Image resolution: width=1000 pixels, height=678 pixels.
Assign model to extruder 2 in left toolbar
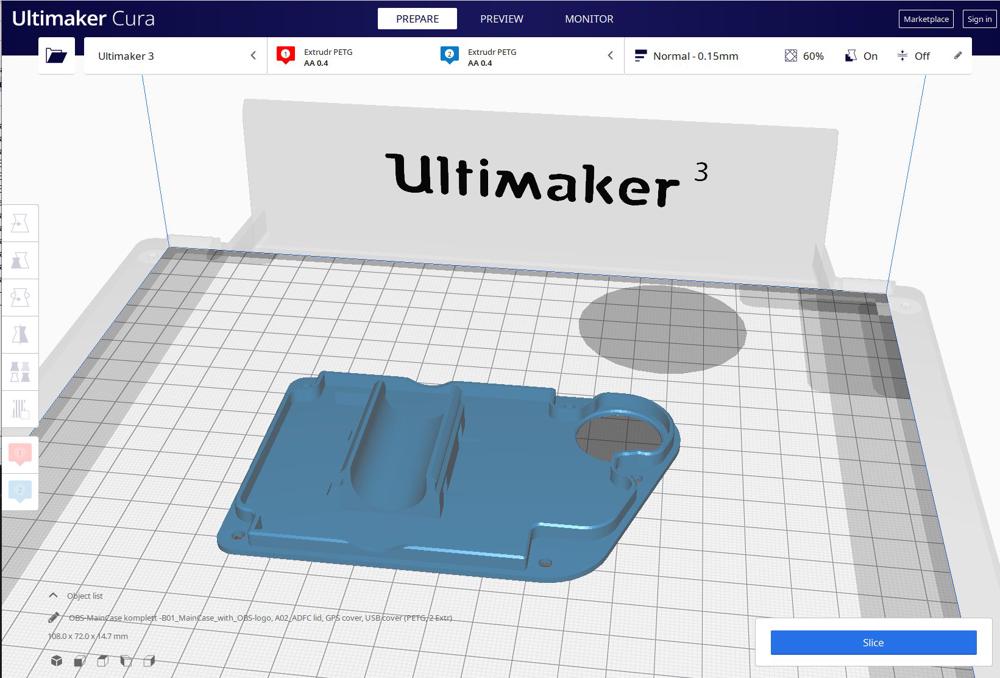tap(20, 491)
